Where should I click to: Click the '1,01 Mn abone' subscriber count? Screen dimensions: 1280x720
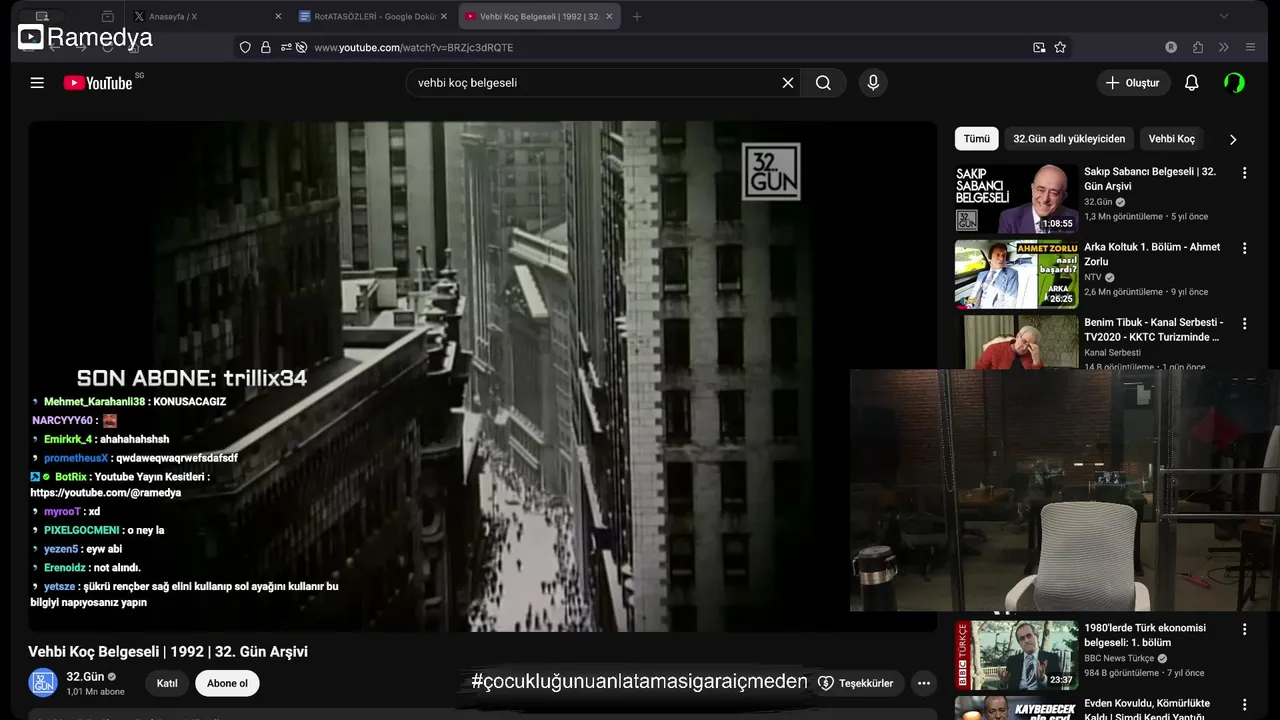(x=95, y=691)
